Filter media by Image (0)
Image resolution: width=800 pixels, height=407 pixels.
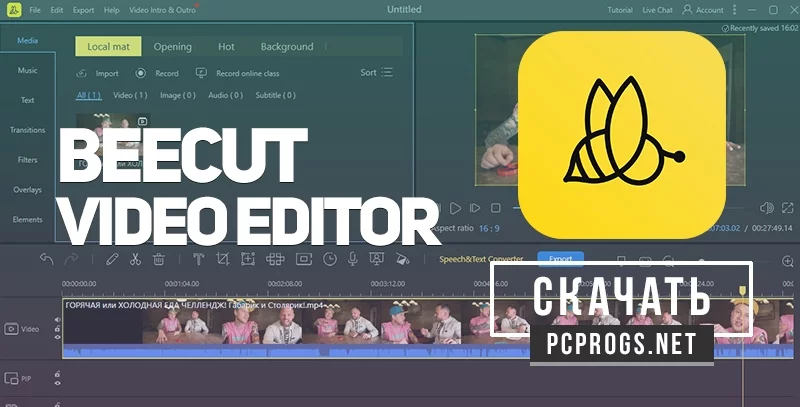pyautogui.click(x=178, y=95)
